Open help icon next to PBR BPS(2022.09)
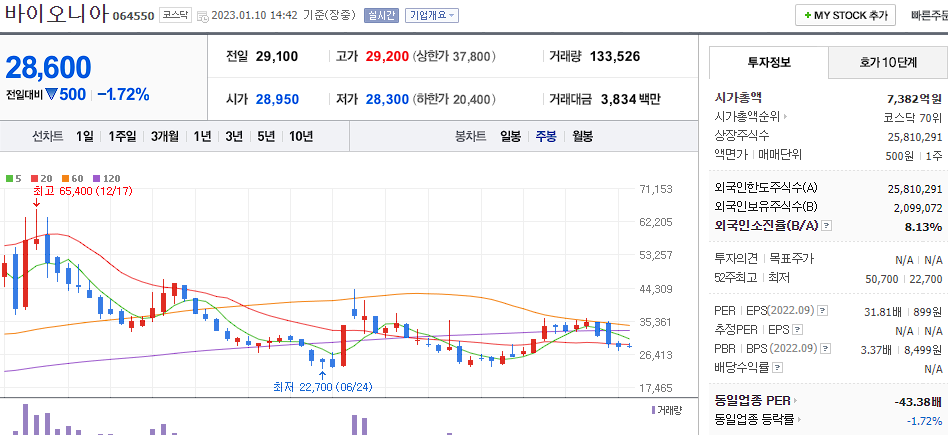 tap(825, 349)
